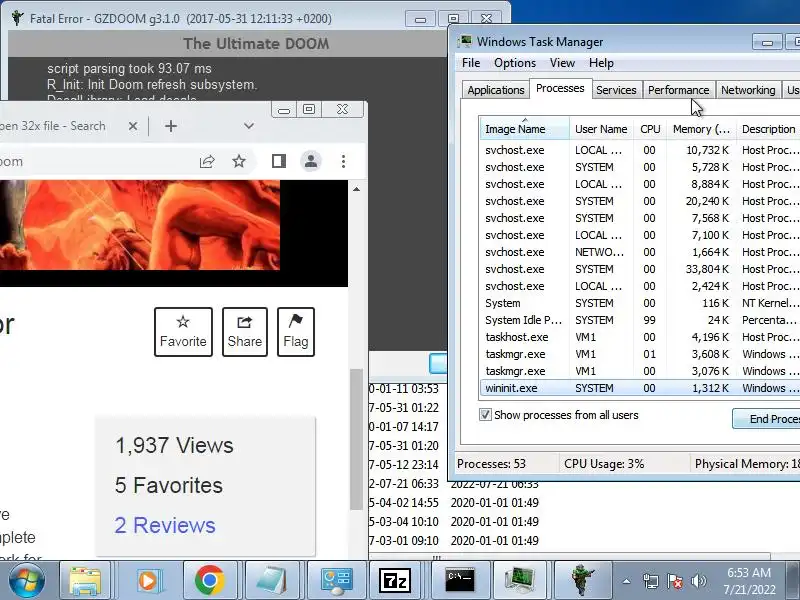Click the Share button on page
The height and width of the screenshot is (600, 800).
point(245,332)
